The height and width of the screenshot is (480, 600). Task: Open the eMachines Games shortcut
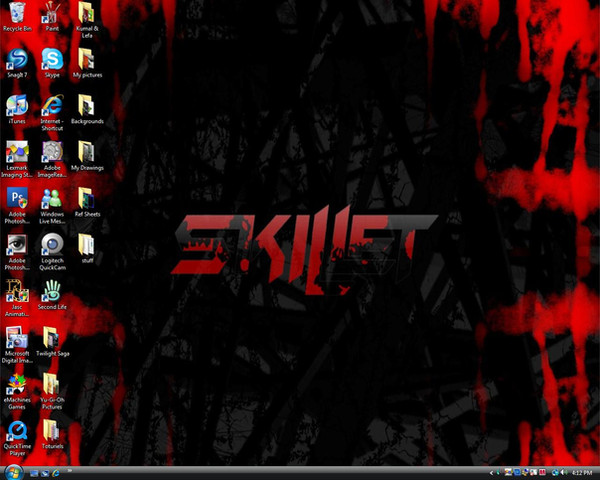(x=17, y=391)
